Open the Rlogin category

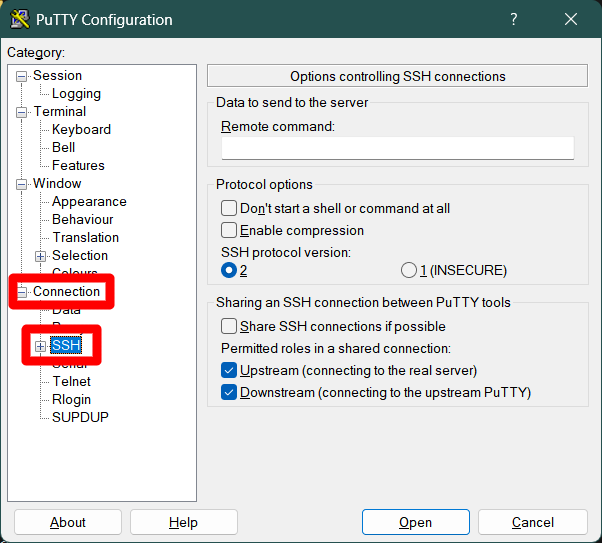tap(71, 400)
